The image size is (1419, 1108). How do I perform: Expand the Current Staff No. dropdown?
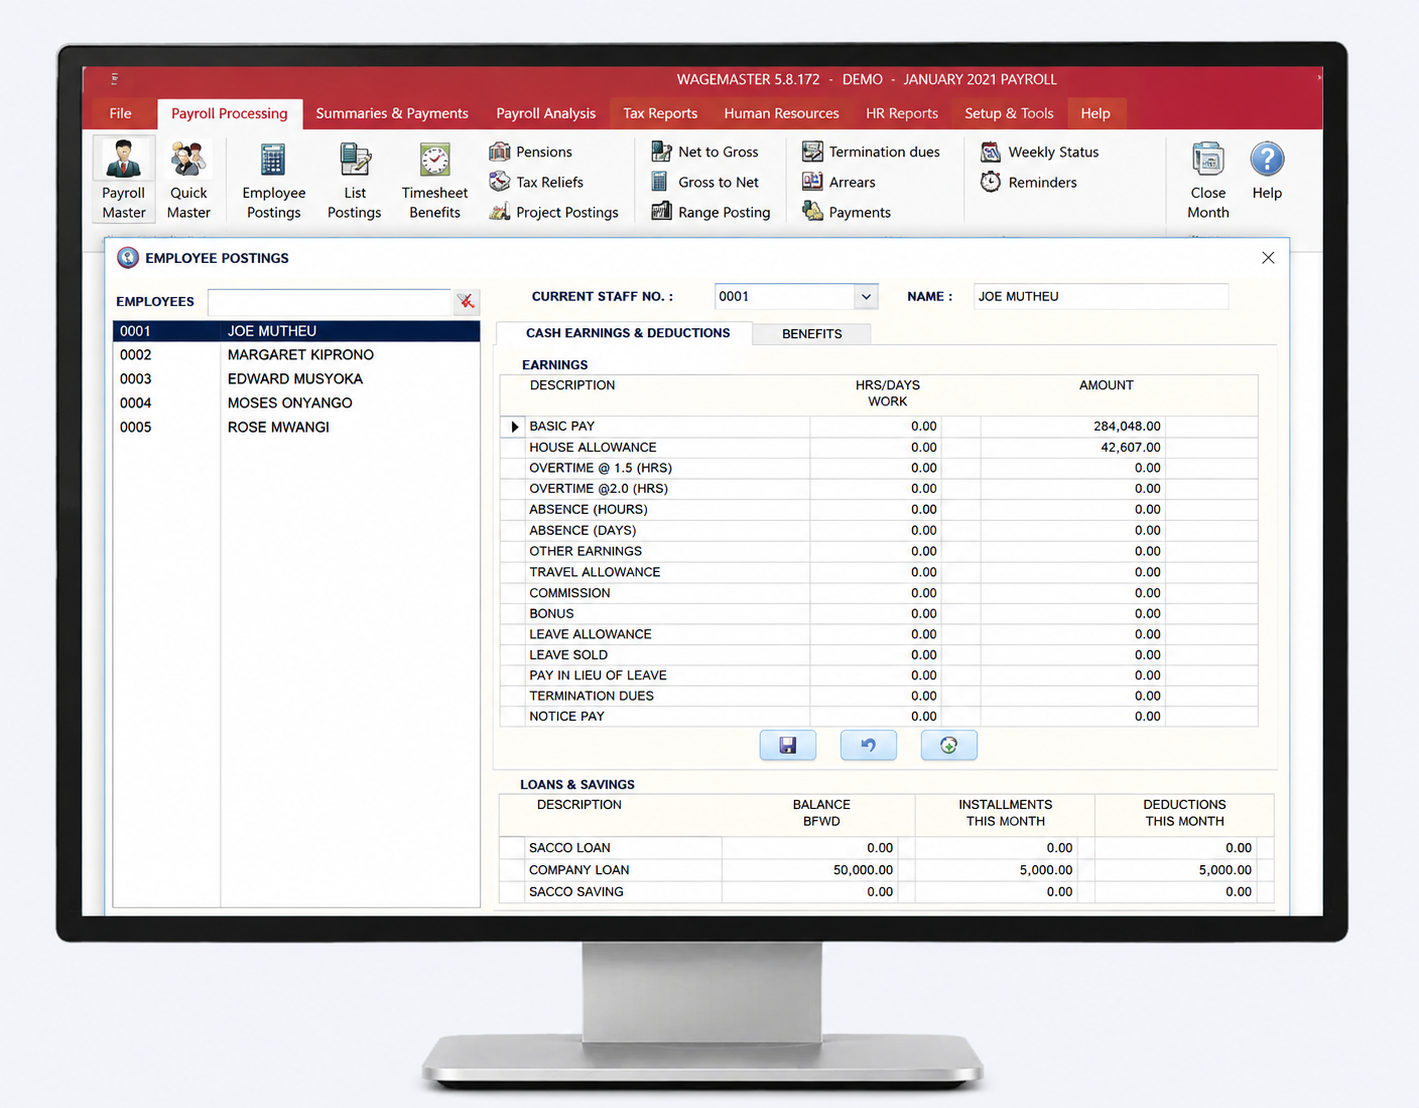[x=866, y=296]
